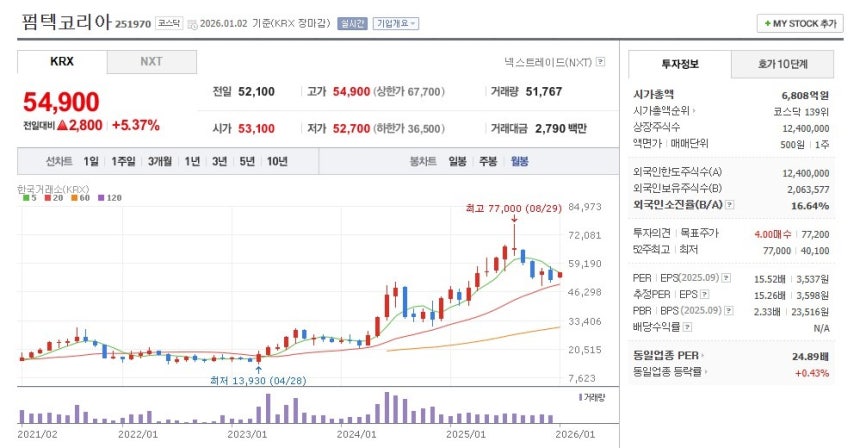Click the 최고 77,000 (08/29) chart marker
The height and width of the screenshot is (448, 860).
(x=514, y=208)
